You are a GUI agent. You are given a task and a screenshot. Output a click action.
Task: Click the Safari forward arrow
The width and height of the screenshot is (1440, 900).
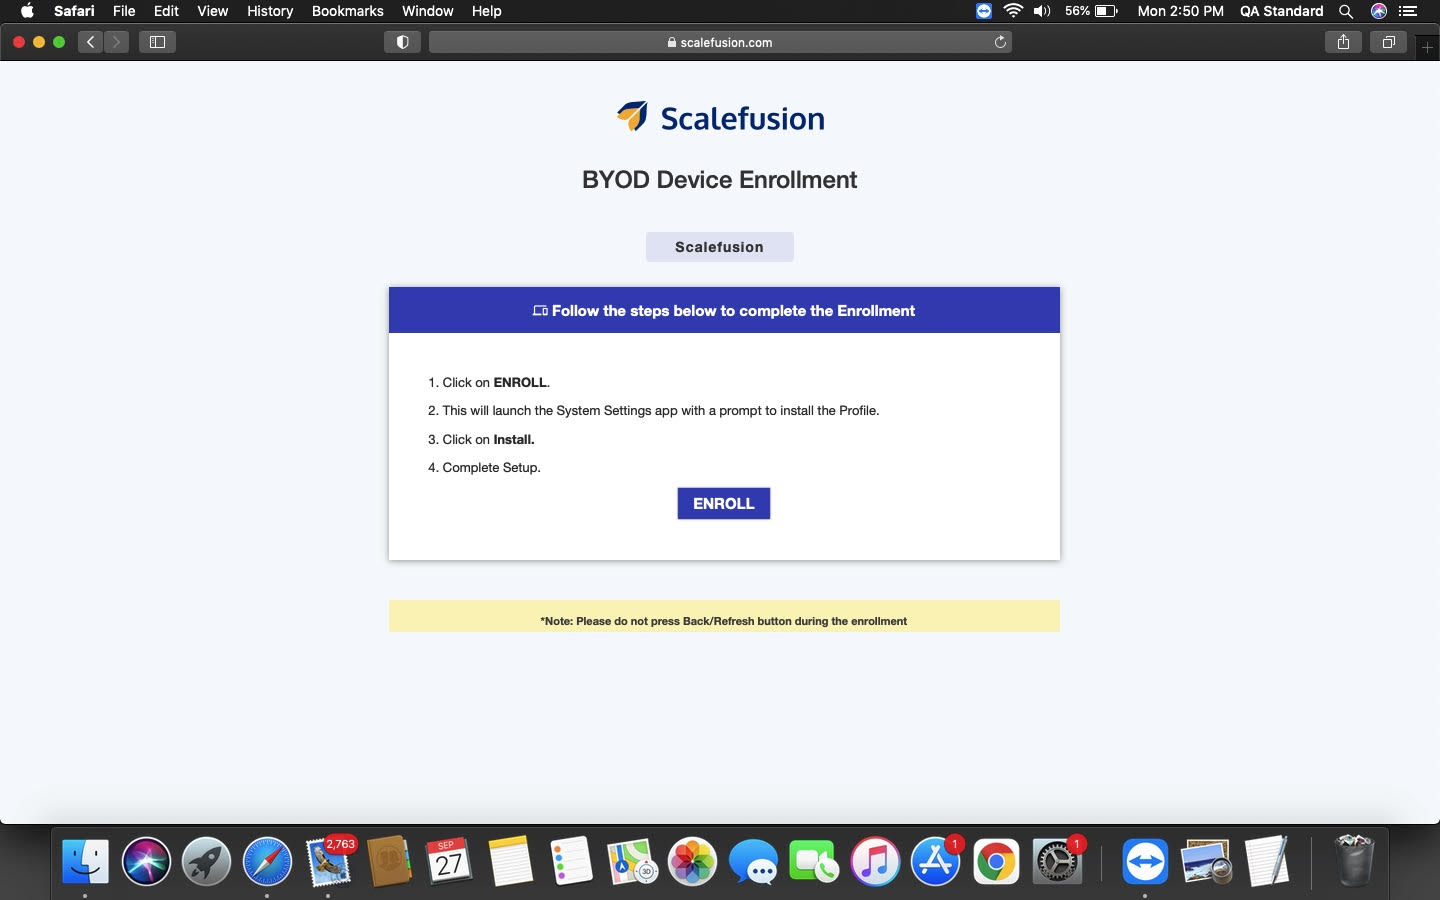116,42
